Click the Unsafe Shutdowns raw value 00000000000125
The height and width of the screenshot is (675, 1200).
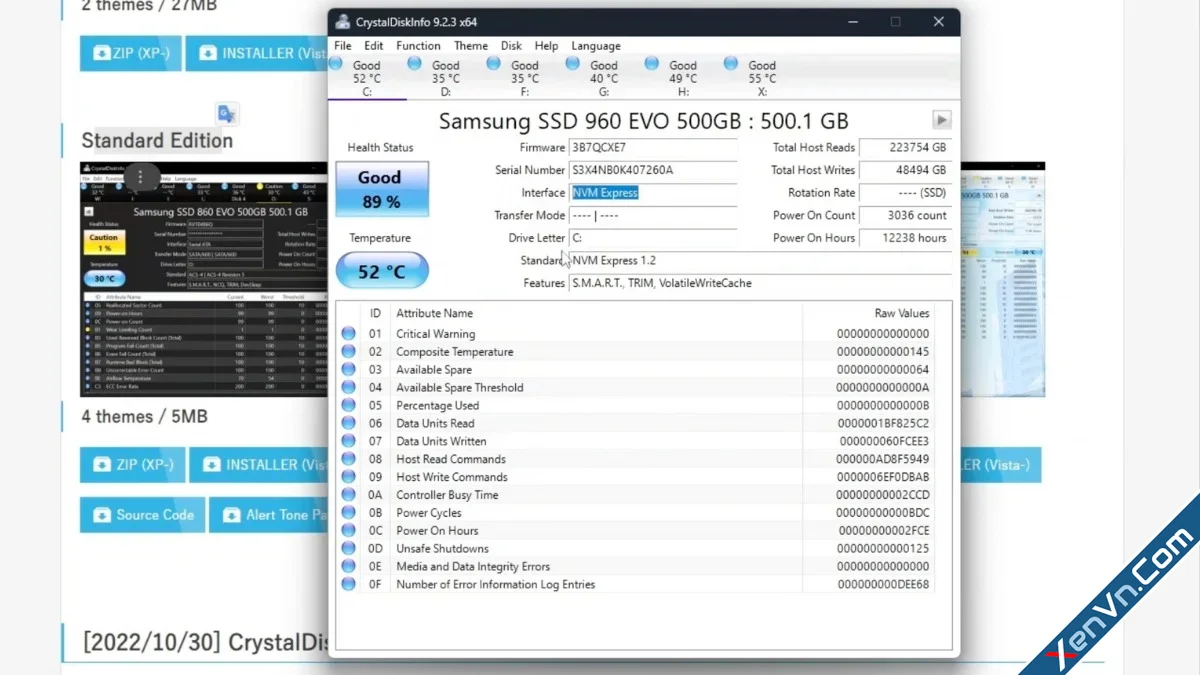point(883,549)
